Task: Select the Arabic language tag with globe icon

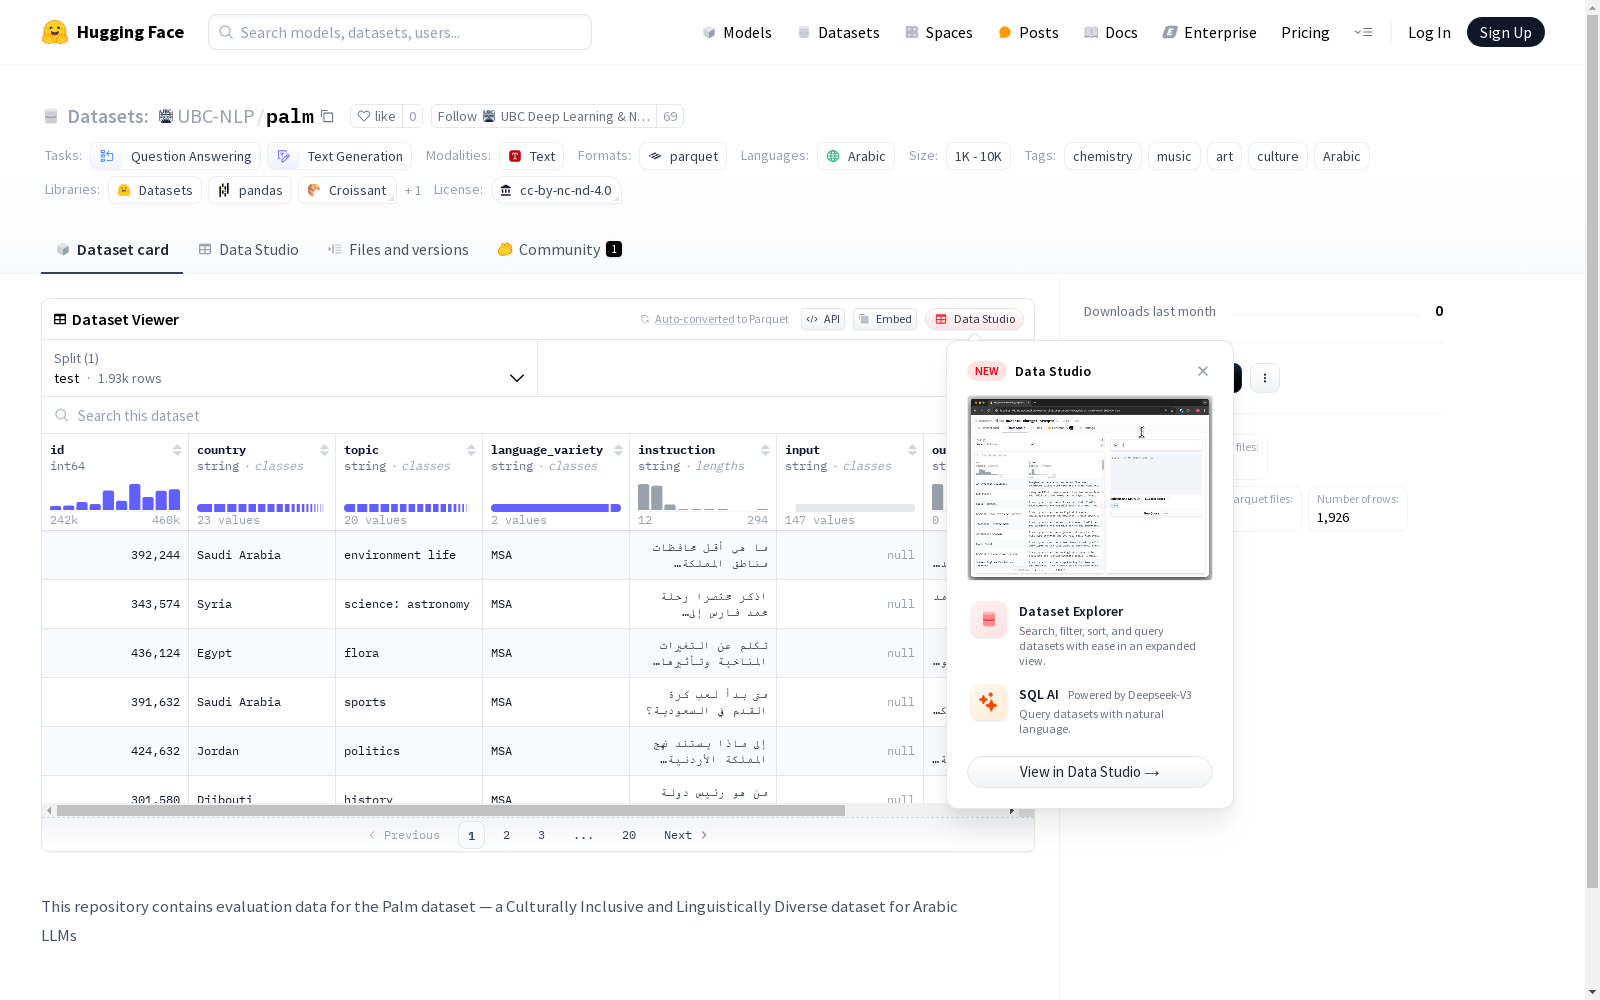Action: (856, 156)
